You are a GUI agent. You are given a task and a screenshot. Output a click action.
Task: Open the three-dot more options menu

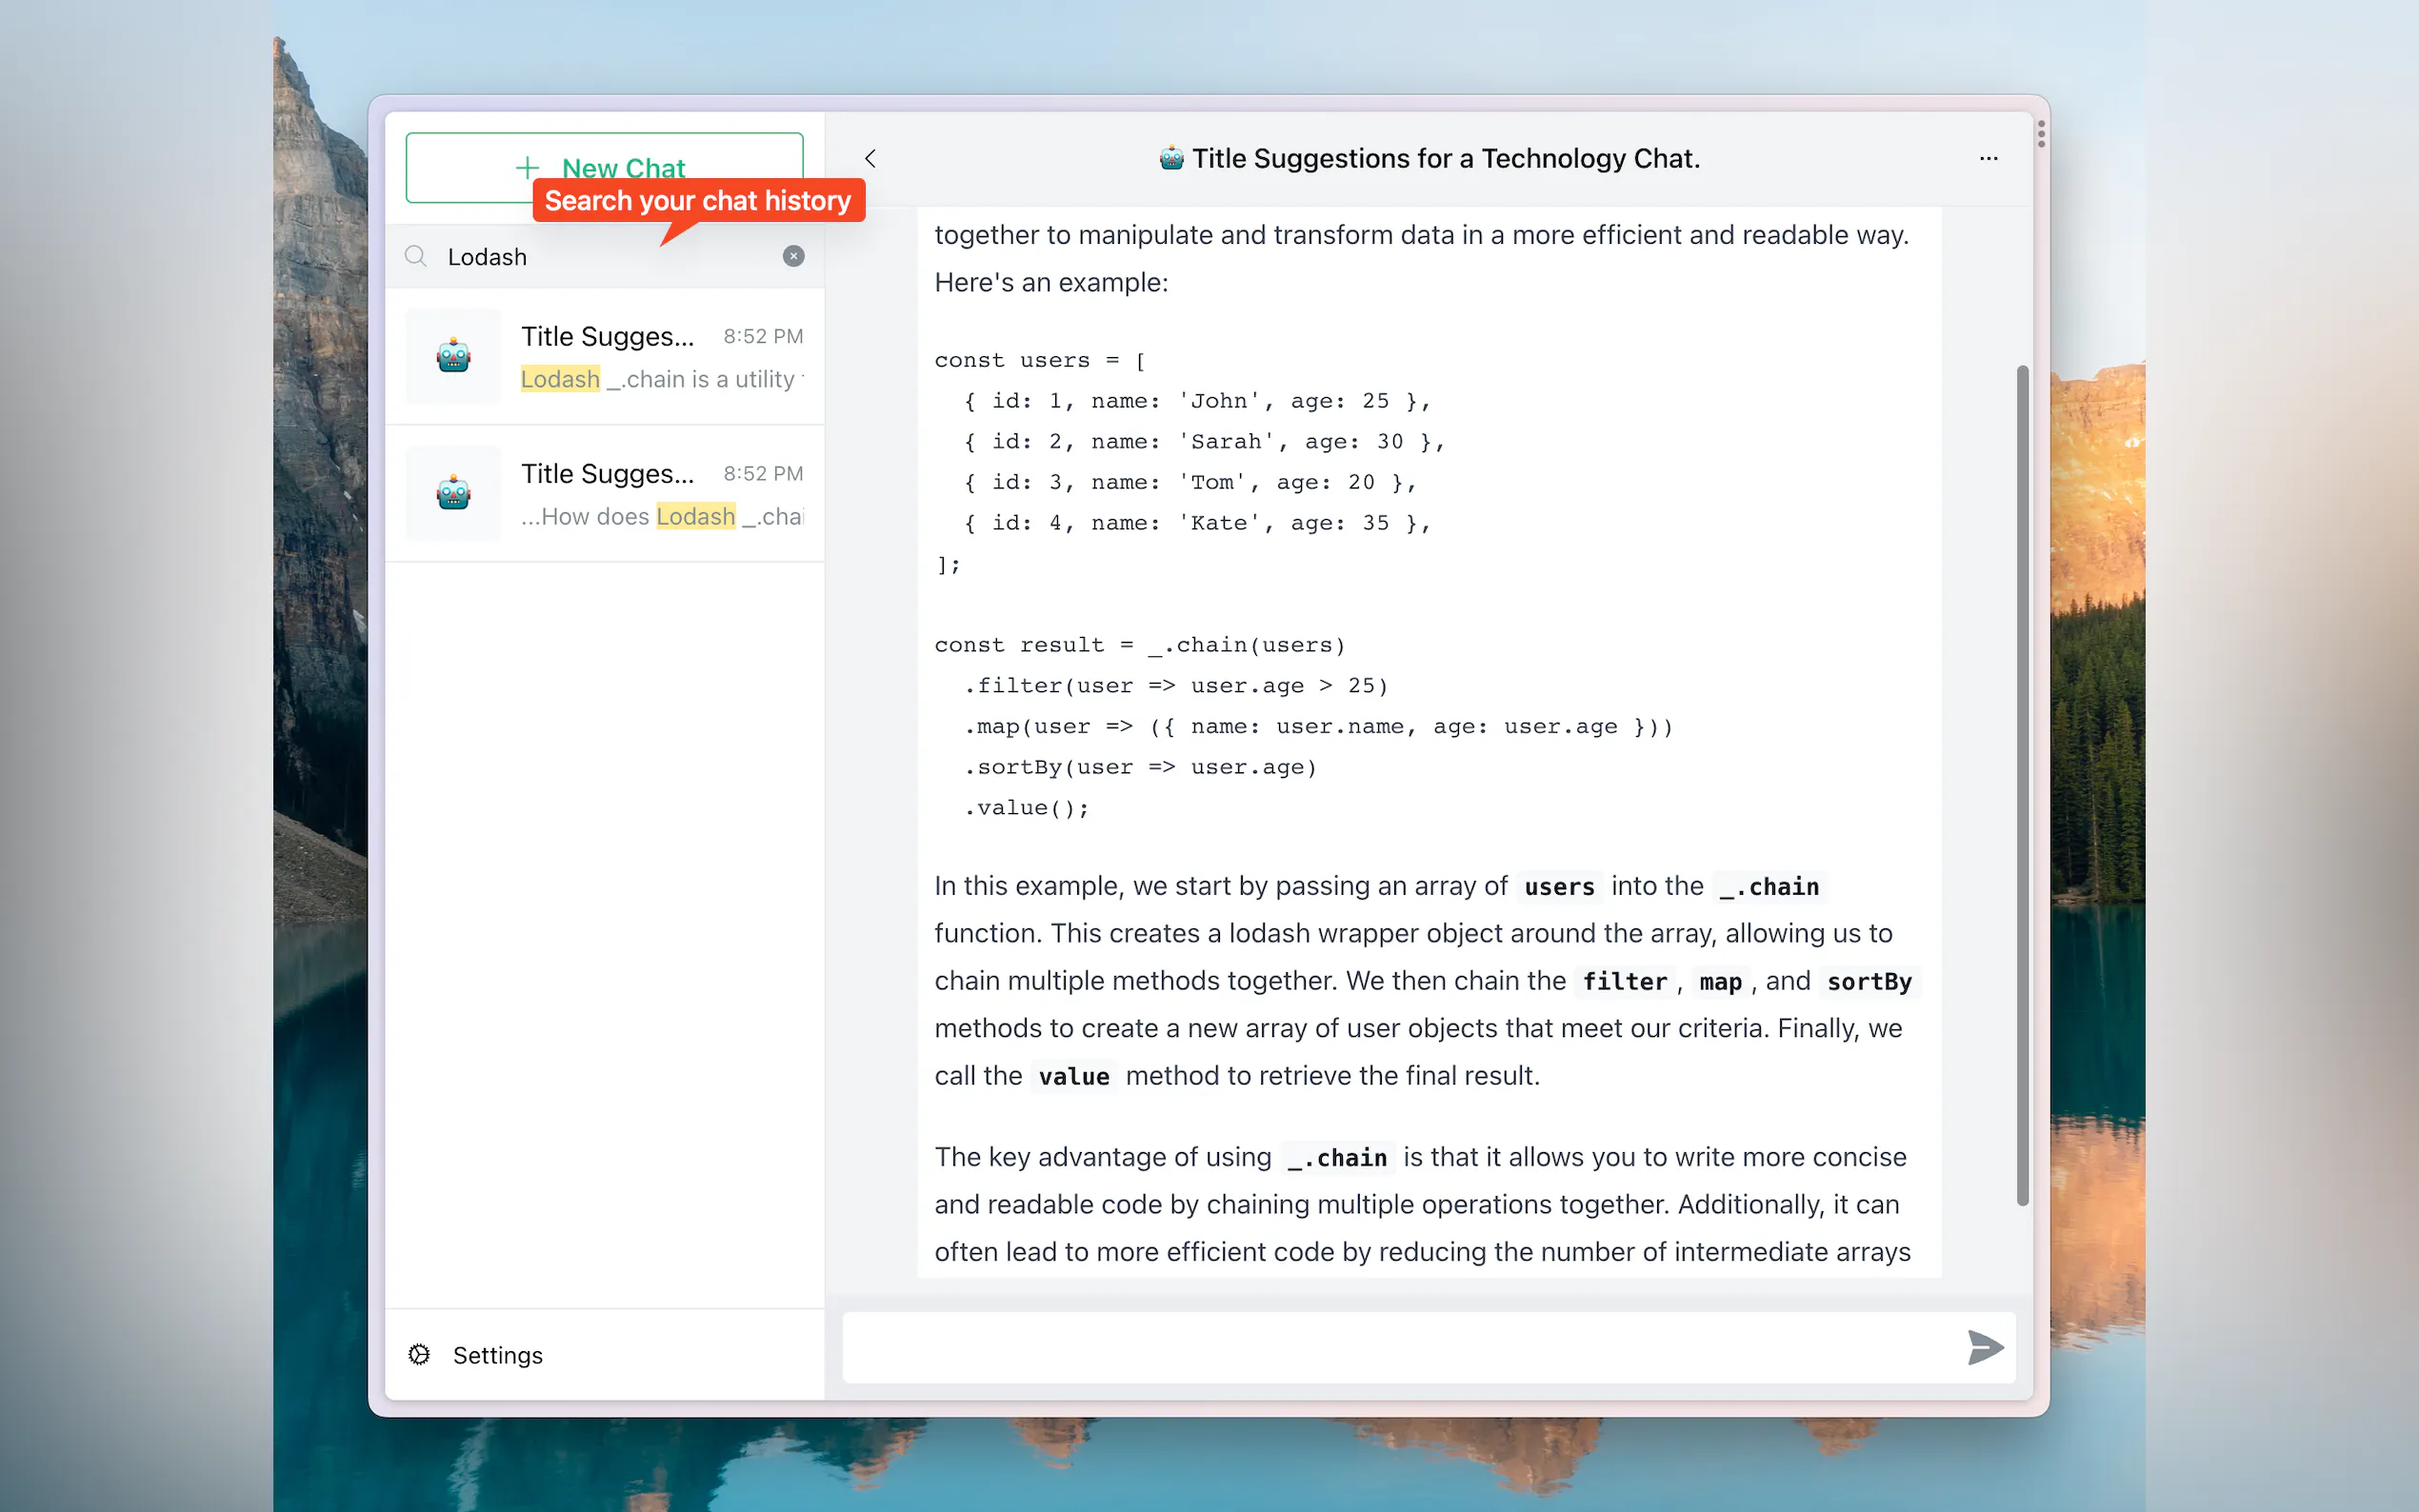[x=1988, y=159]
